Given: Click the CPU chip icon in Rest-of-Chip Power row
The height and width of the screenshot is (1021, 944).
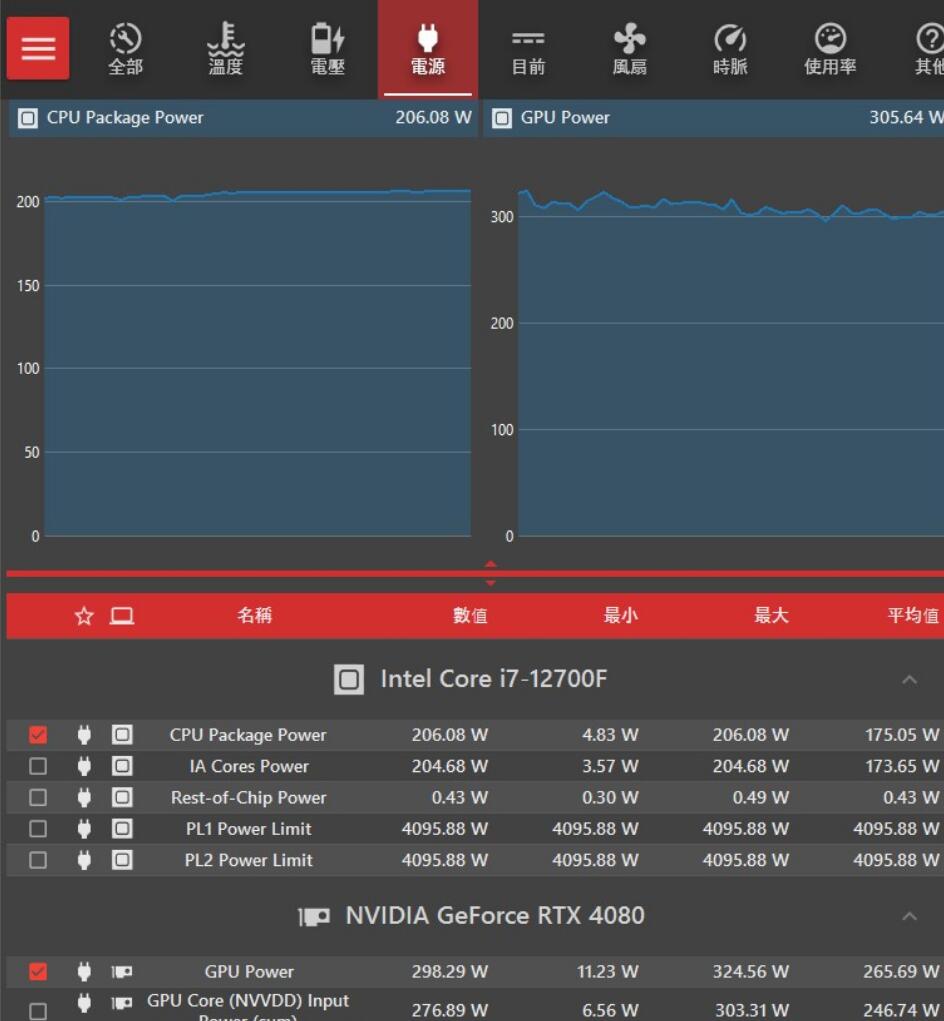Looking at the screenshot, I should pyautogui.click(x=122, y=798).
